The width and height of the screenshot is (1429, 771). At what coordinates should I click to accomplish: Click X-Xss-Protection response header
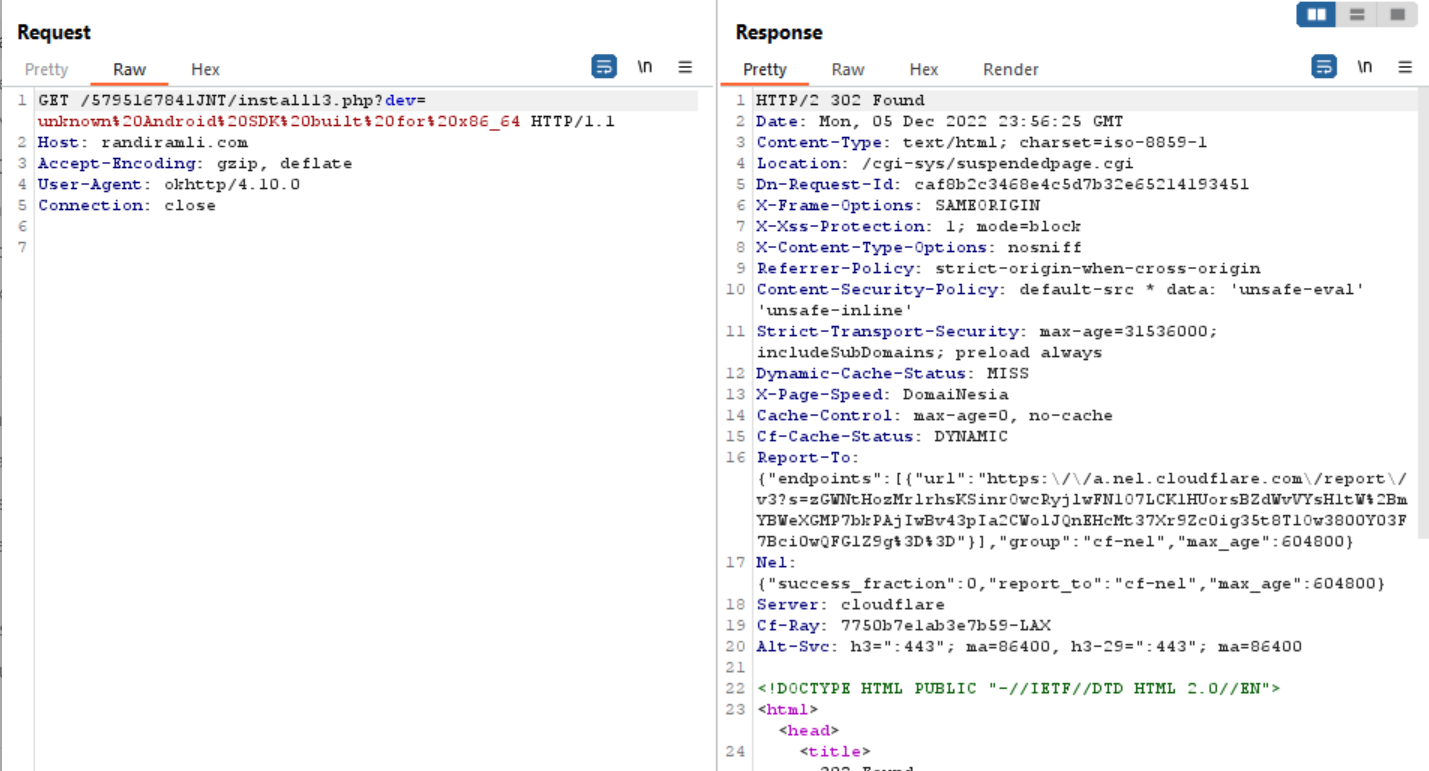click(x=919, y=226)
